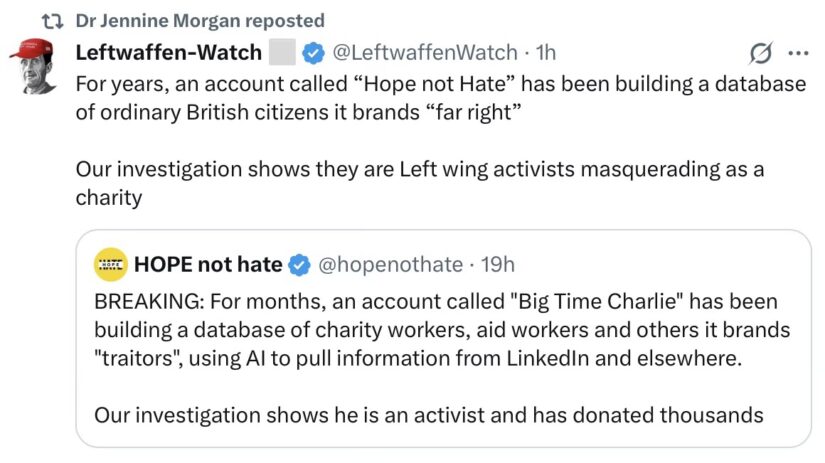Image resolution: width=825 pixels, height=463 pixels.
Task: Click the 19h timestamp on the quoted post
Action: pos(498,264)
